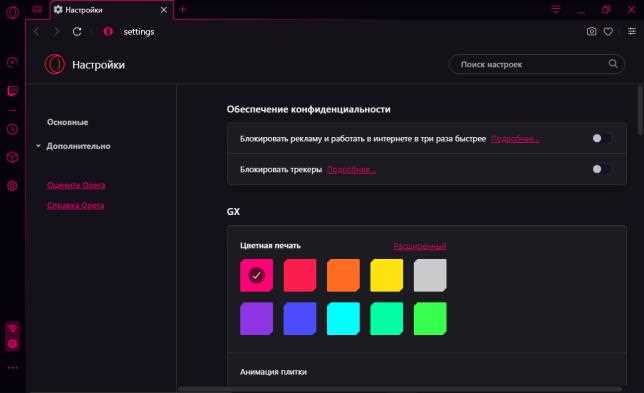The width and height of the screenshot is (644, 393).
Task: Enable the Блокировать трекеры toggle
Action: pyautogui.click(x=602, y=169)
